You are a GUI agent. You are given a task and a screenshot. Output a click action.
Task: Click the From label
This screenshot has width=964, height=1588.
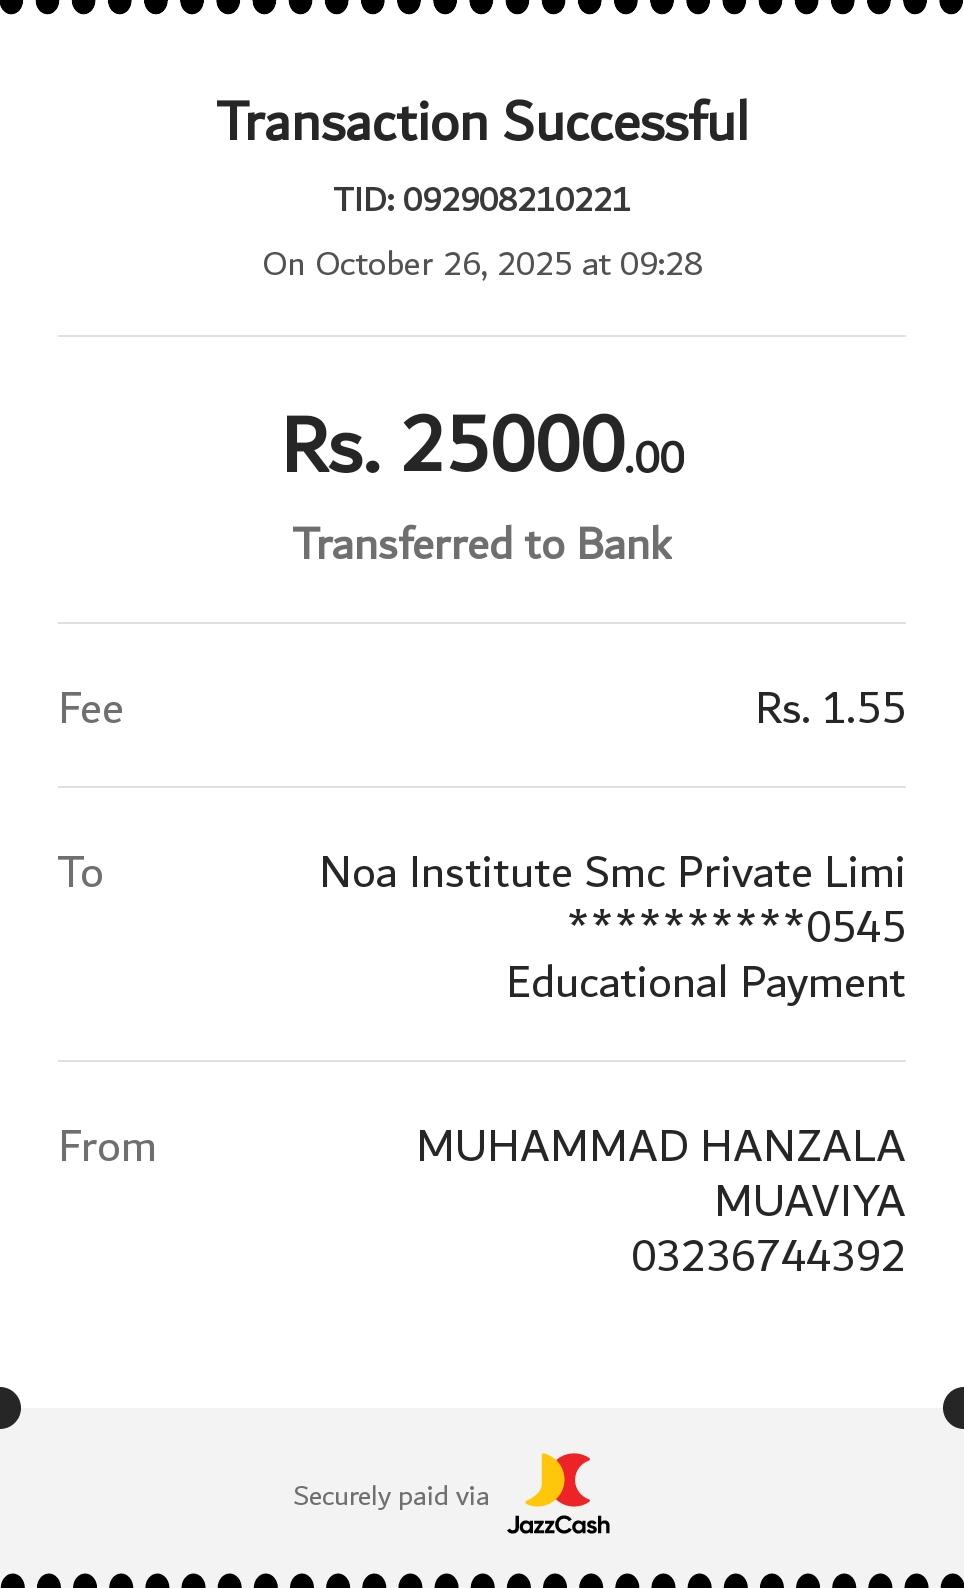tap(107, 1147)
